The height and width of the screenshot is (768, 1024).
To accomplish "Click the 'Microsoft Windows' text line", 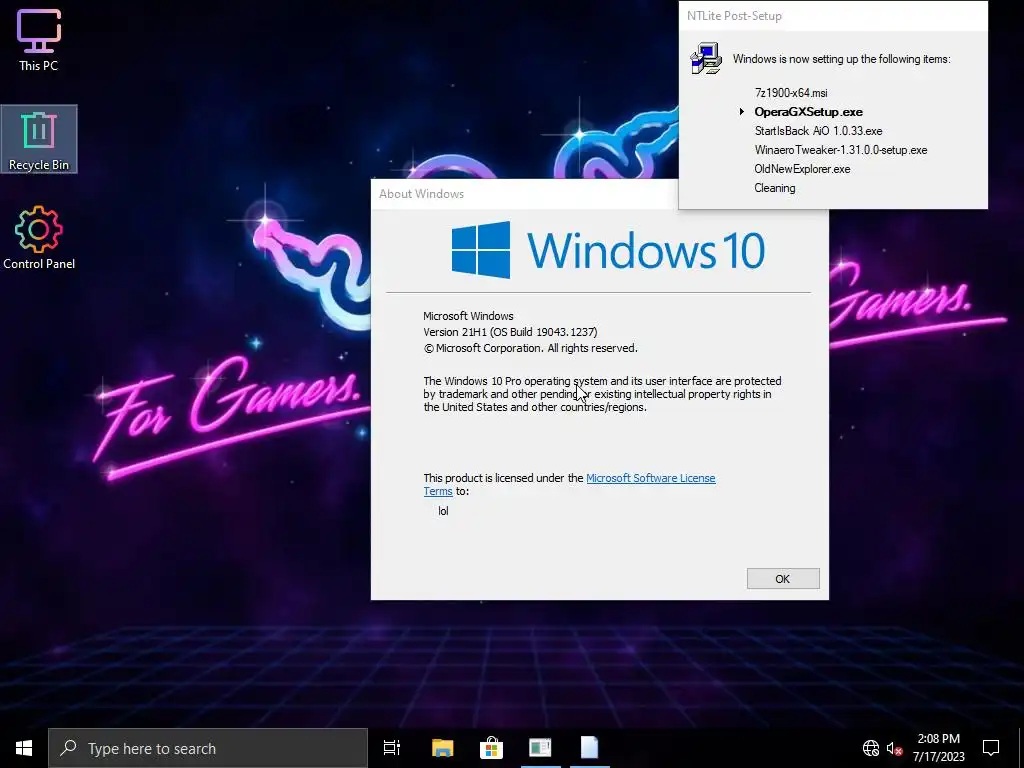I will 468,316.
